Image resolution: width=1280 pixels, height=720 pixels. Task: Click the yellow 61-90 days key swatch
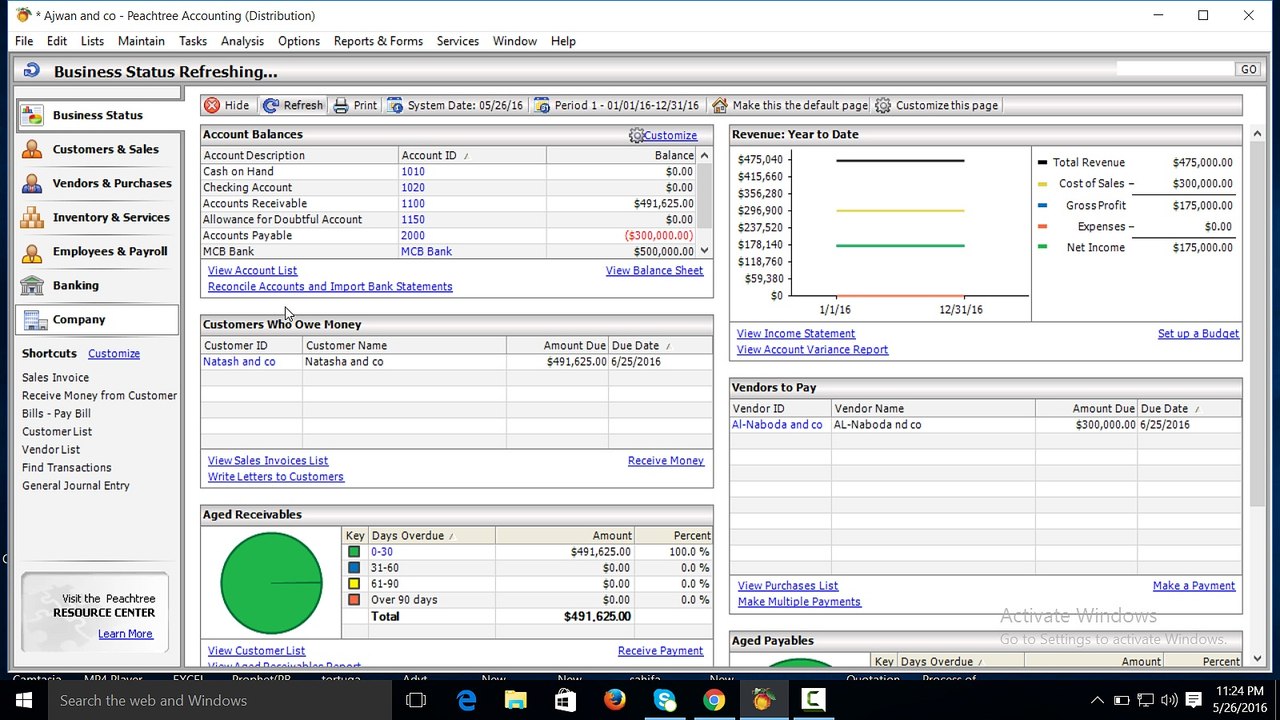354,584
